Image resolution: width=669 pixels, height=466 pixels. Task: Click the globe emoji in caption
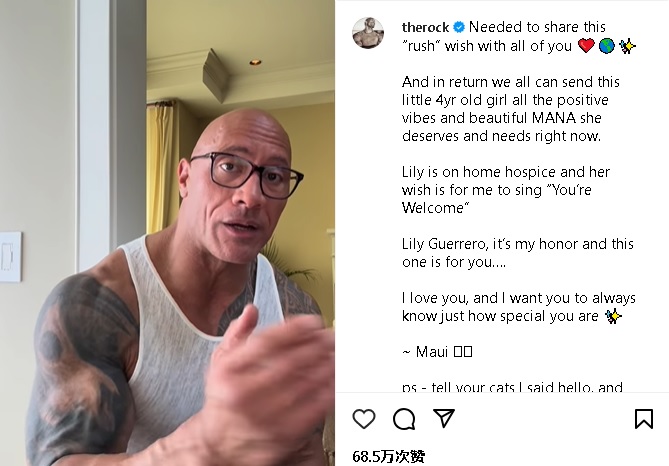[606, 46]
